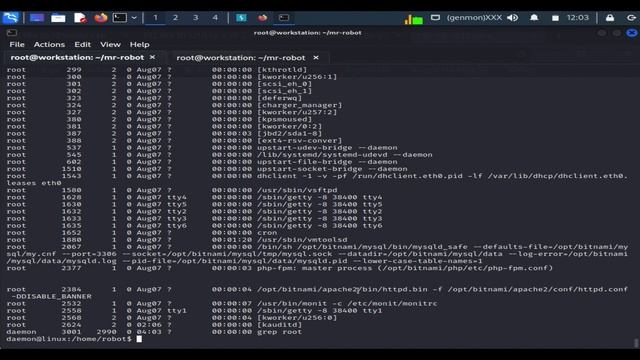
Task: Click the [ext4-rsv-conver] process entry
Action: 300,141
